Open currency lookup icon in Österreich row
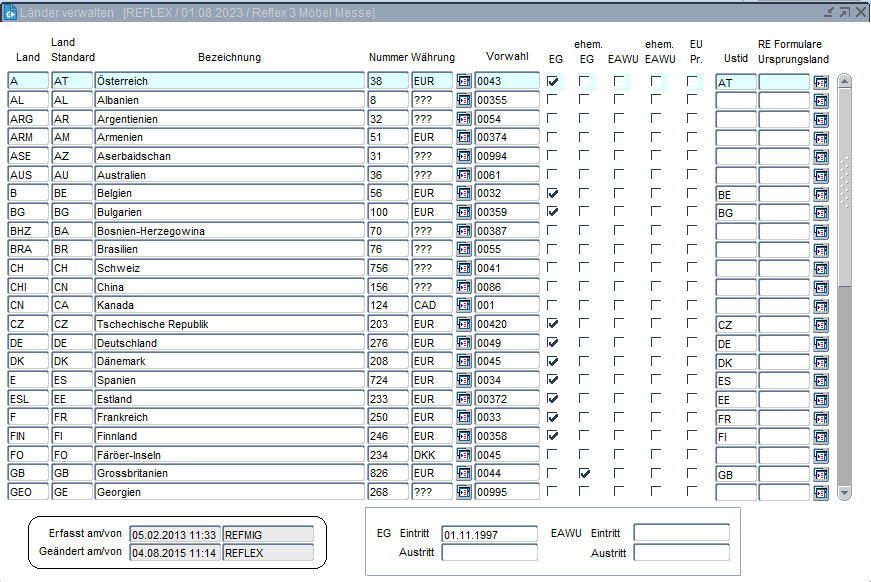871x582 pixels. click(464, 82)
